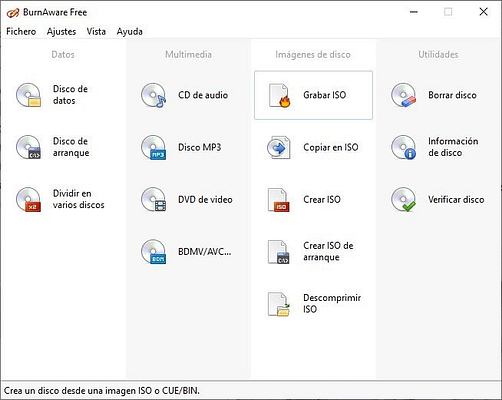The height and width of the screenshot is (400, 502).
Task: Close the BurnAware Free window
Action: 483,12
